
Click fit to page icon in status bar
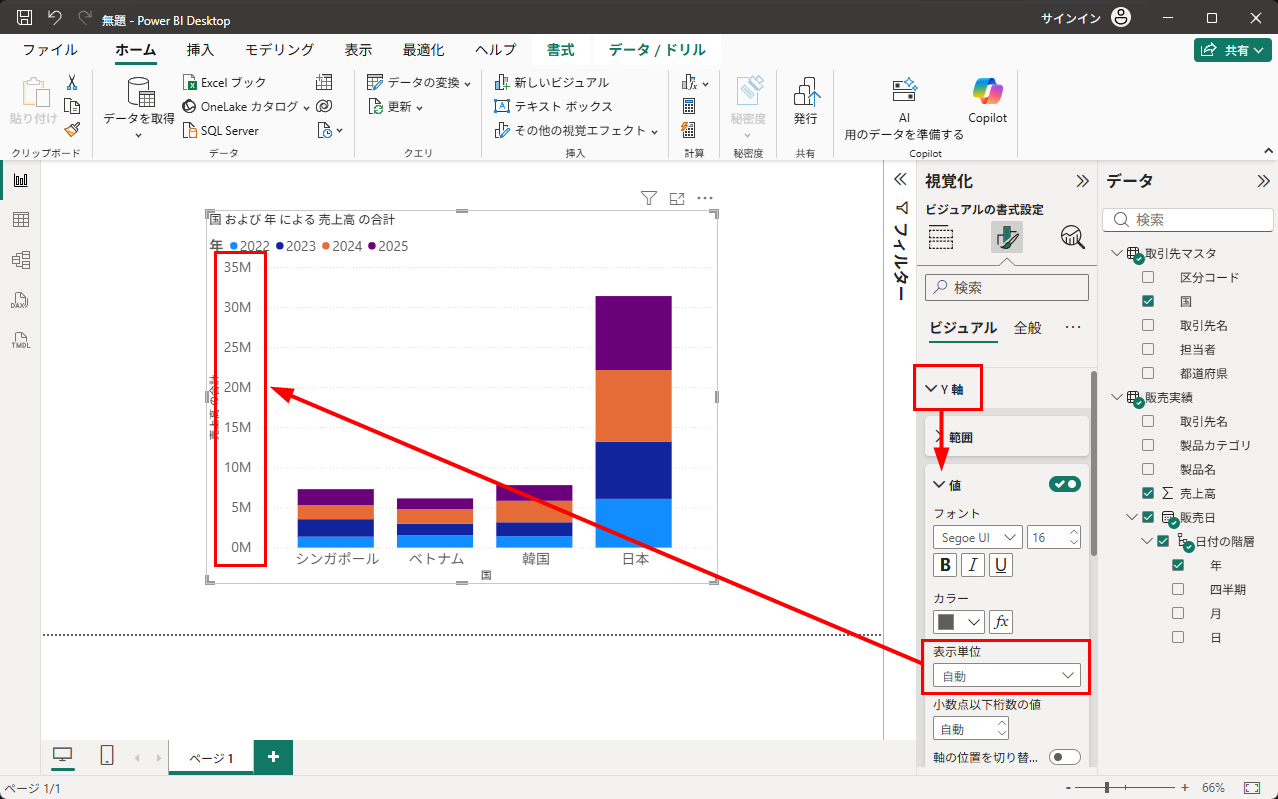tap(1251, 788)
